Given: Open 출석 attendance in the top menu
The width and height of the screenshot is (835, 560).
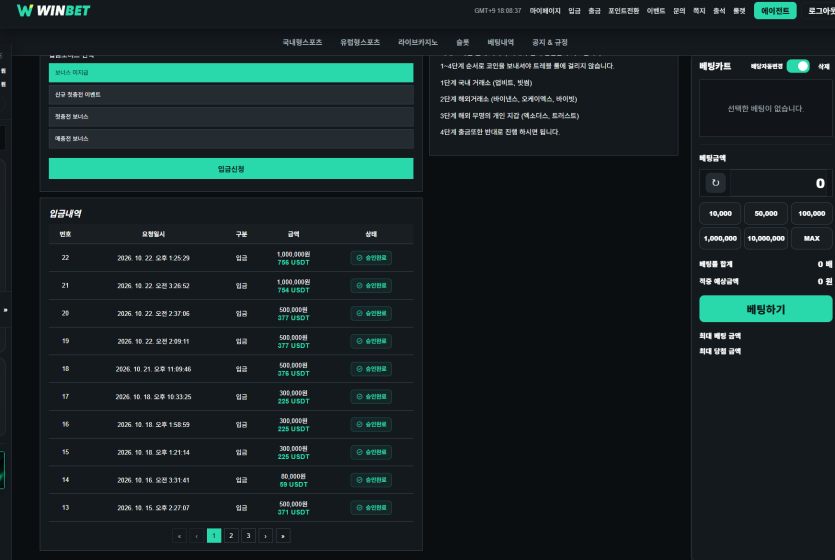Looking at the screenshot, I should (x=719, y=11).
